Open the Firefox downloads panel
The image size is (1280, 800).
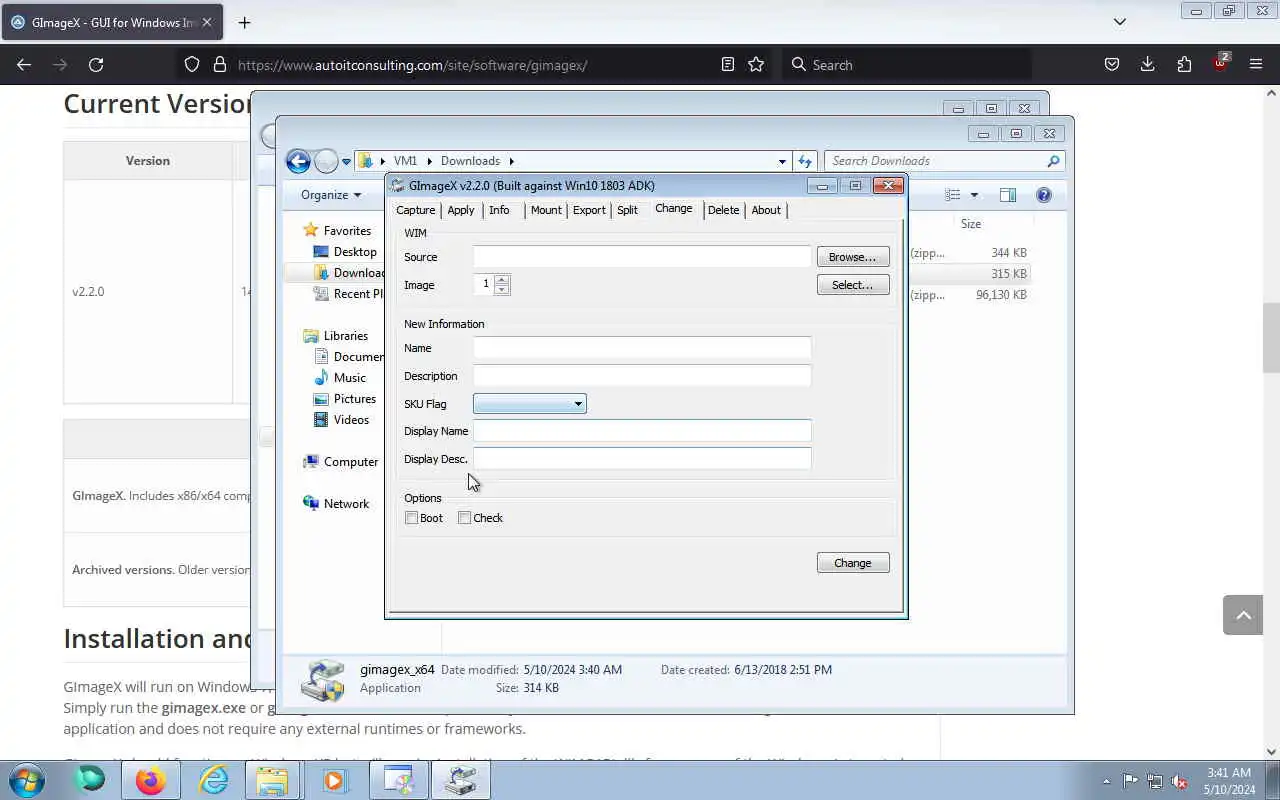1148,65
